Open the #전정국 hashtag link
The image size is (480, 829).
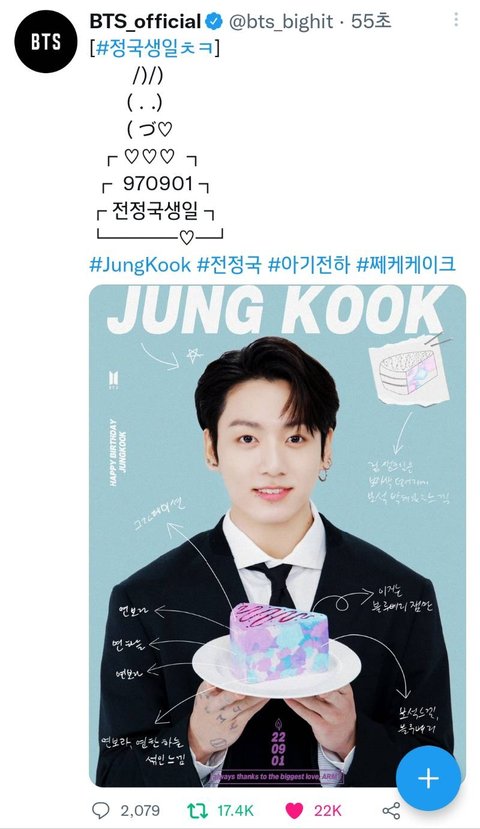(x=229, y=264)
